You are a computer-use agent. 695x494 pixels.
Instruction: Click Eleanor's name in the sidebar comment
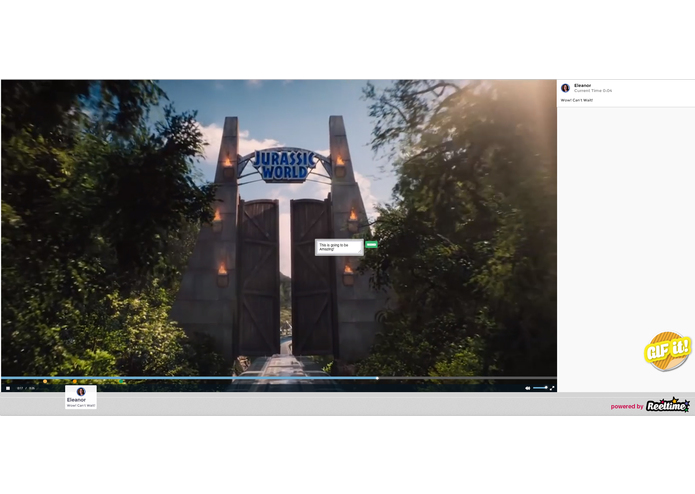582,85
